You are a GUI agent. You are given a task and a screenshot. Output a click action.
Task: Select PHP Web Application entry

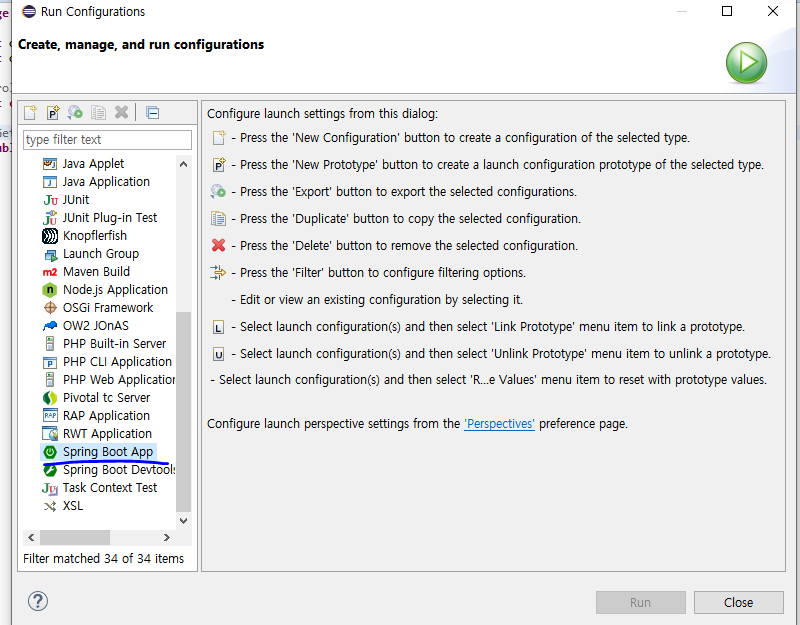119,380
